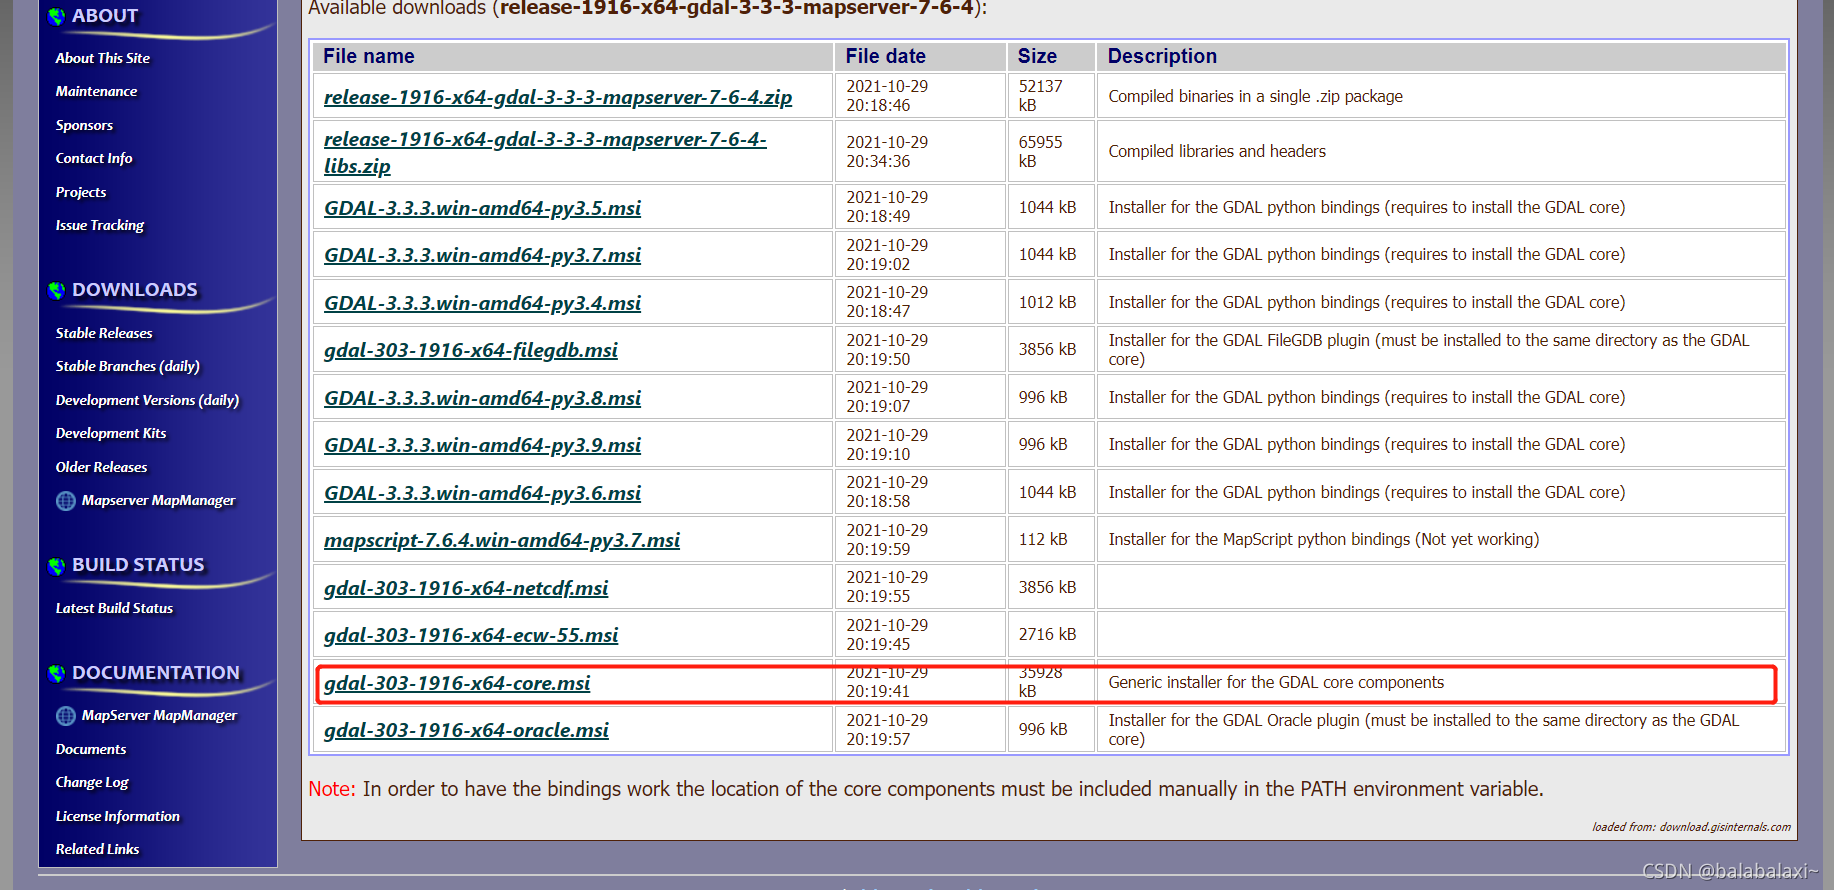Download the release libs.zip package
Viewport: 1834px width, 890px height.
[x=545, y=152]
